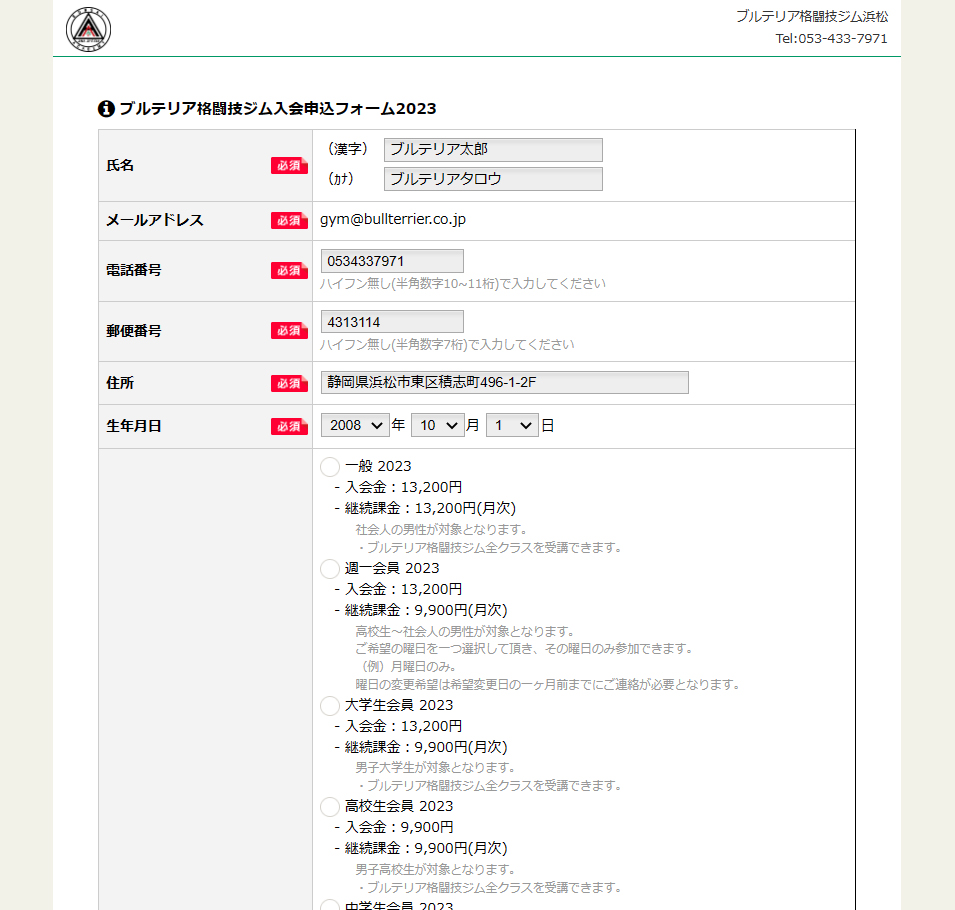955x910 pixels.
Task: Select the 一般 2023 membership radio button
Action: pos(329,467)
